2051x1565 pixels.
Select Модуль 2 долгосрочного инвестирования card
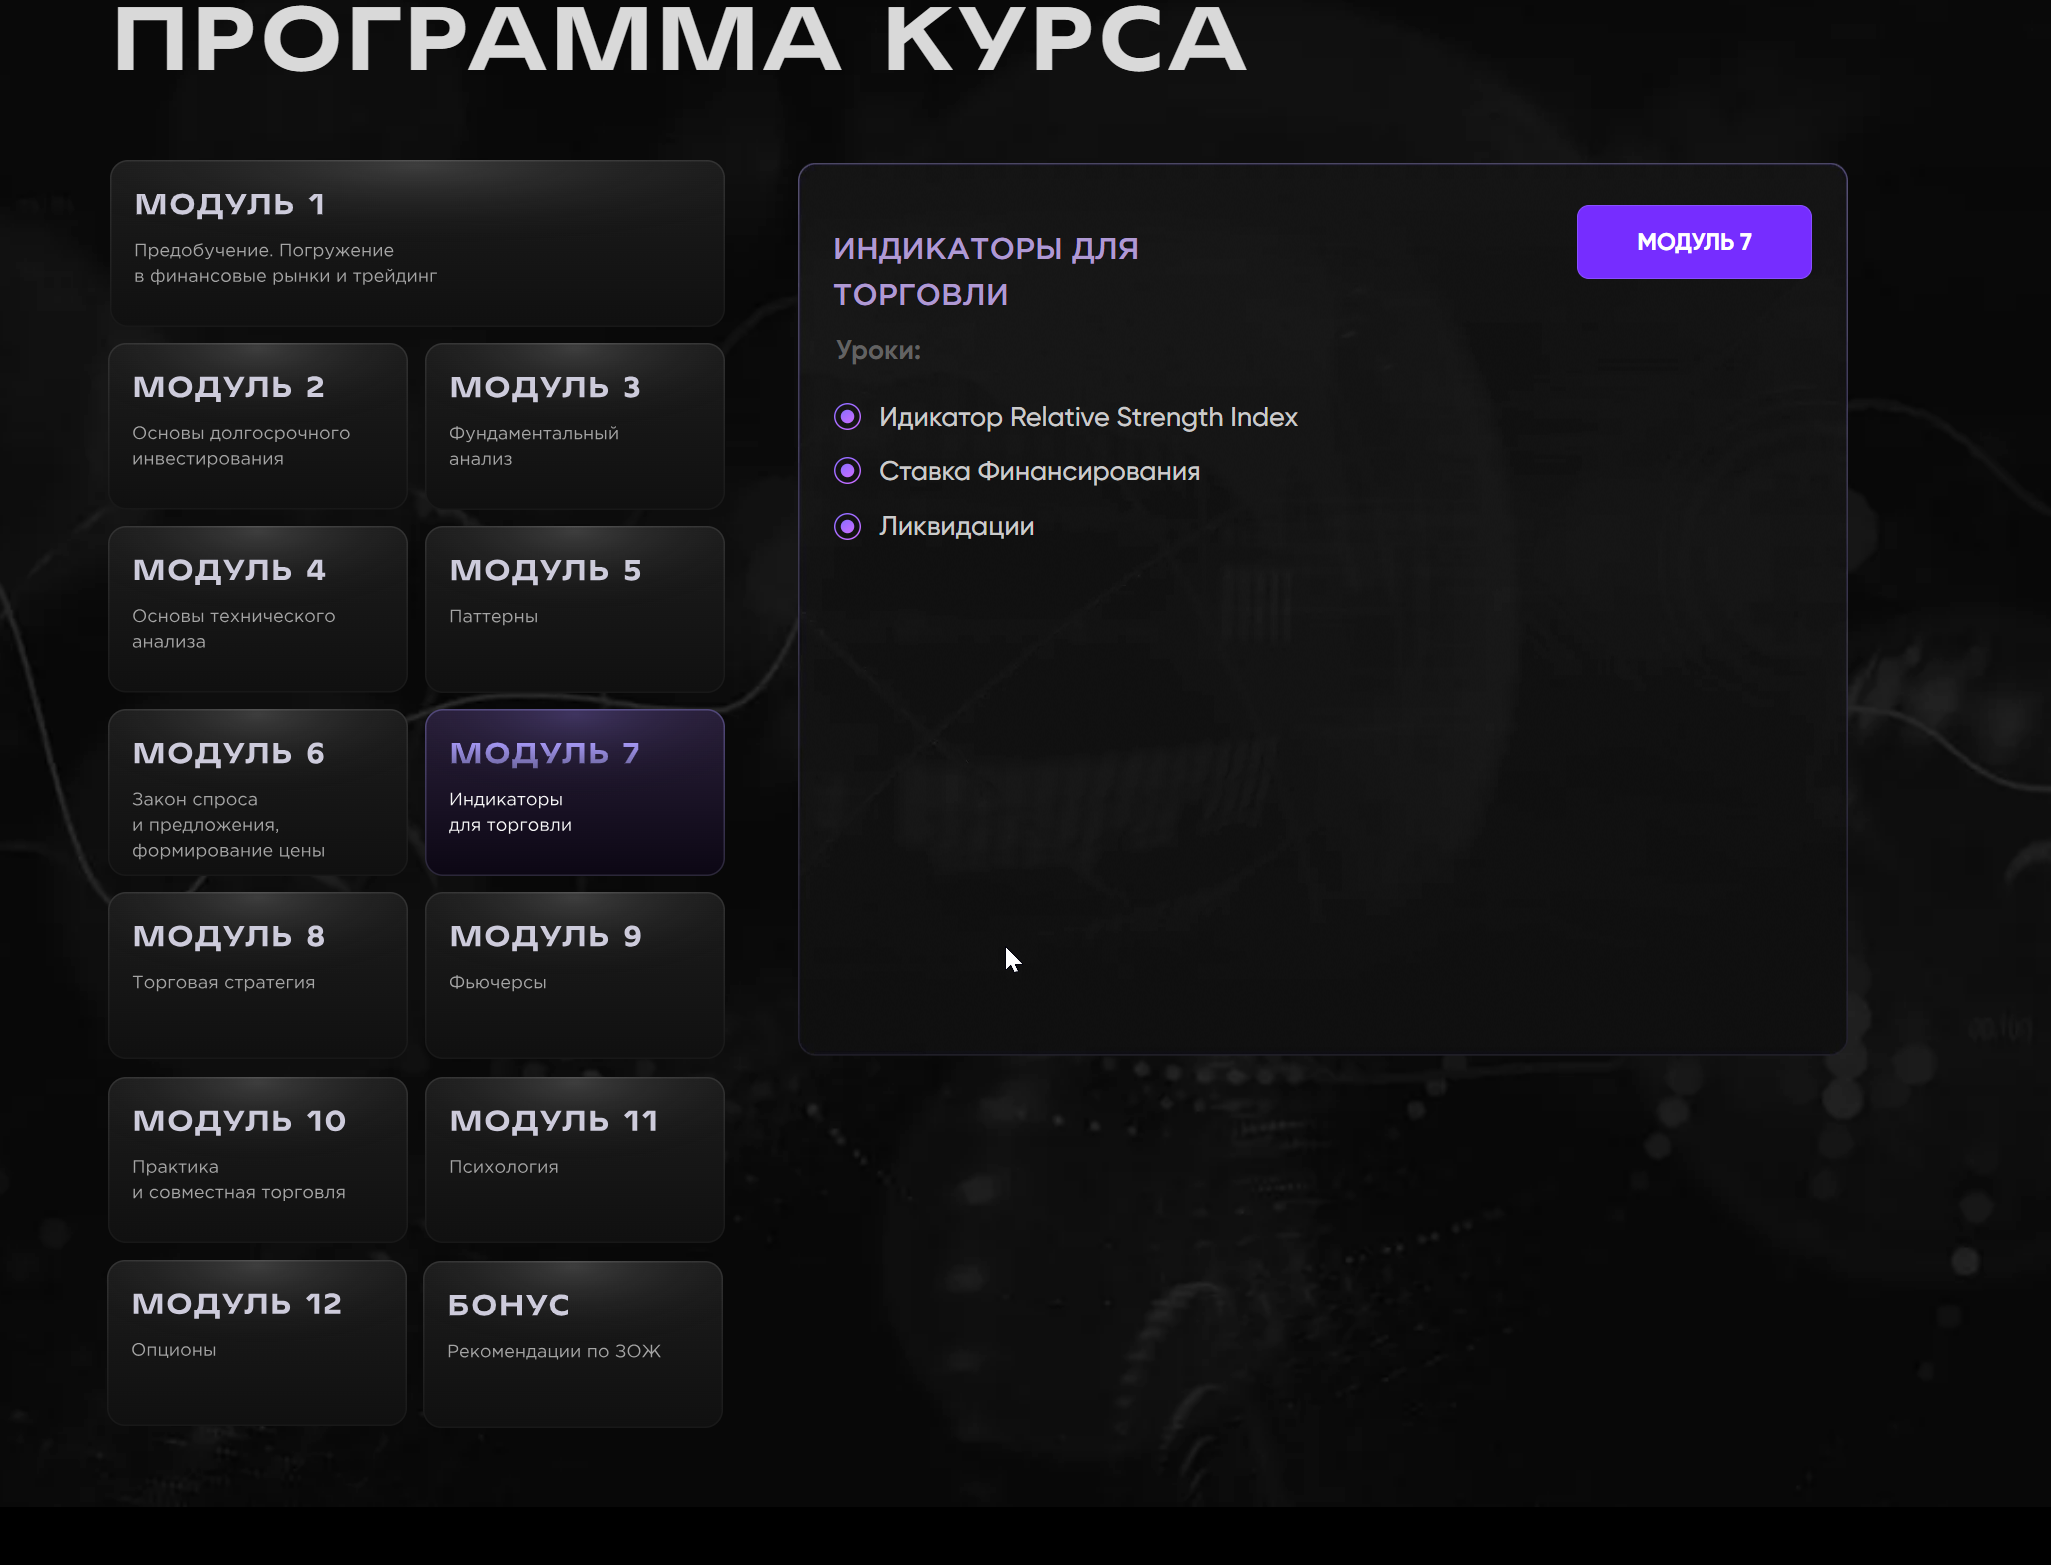(x=257, y=426)
